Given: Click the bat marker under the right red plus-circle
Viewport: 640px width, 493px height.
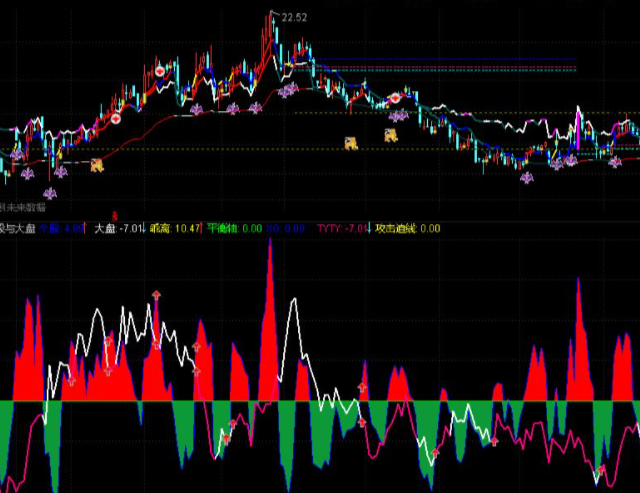Looking at the screenshot, I should point(398,116).
